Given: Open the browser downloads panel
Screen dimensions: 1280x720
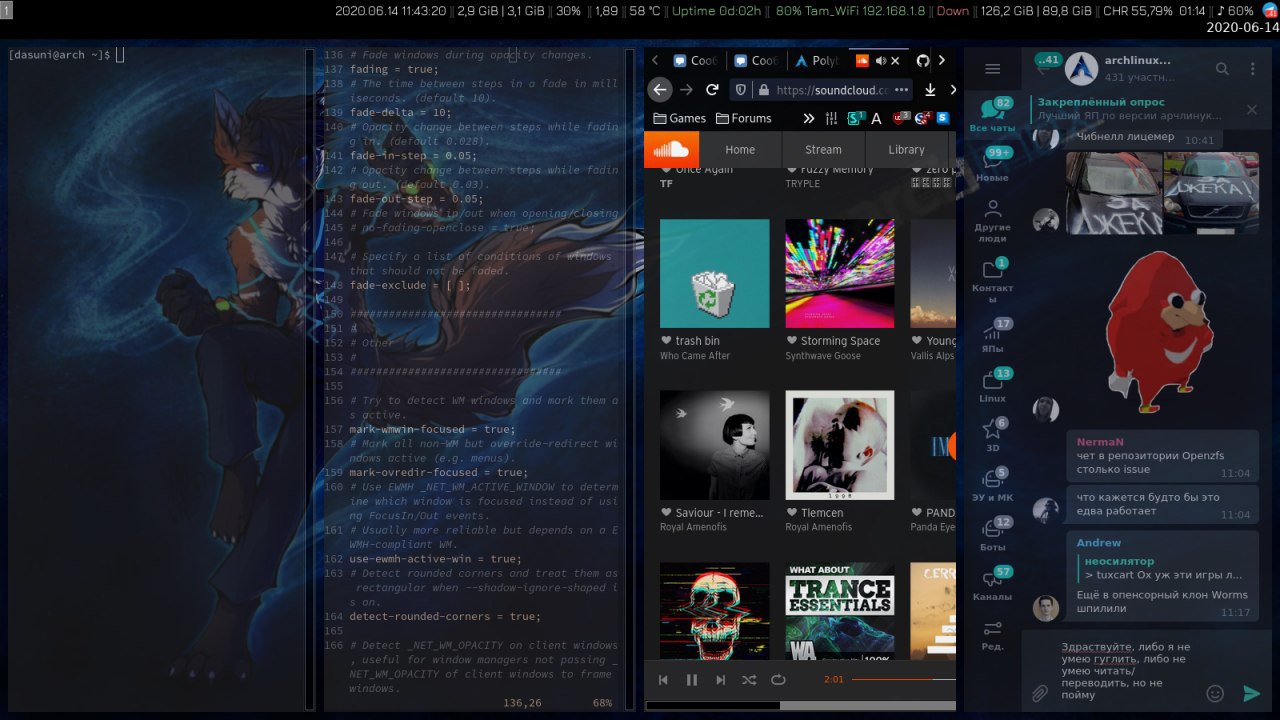Looking at the screenshot, I should tap(929, 90).
